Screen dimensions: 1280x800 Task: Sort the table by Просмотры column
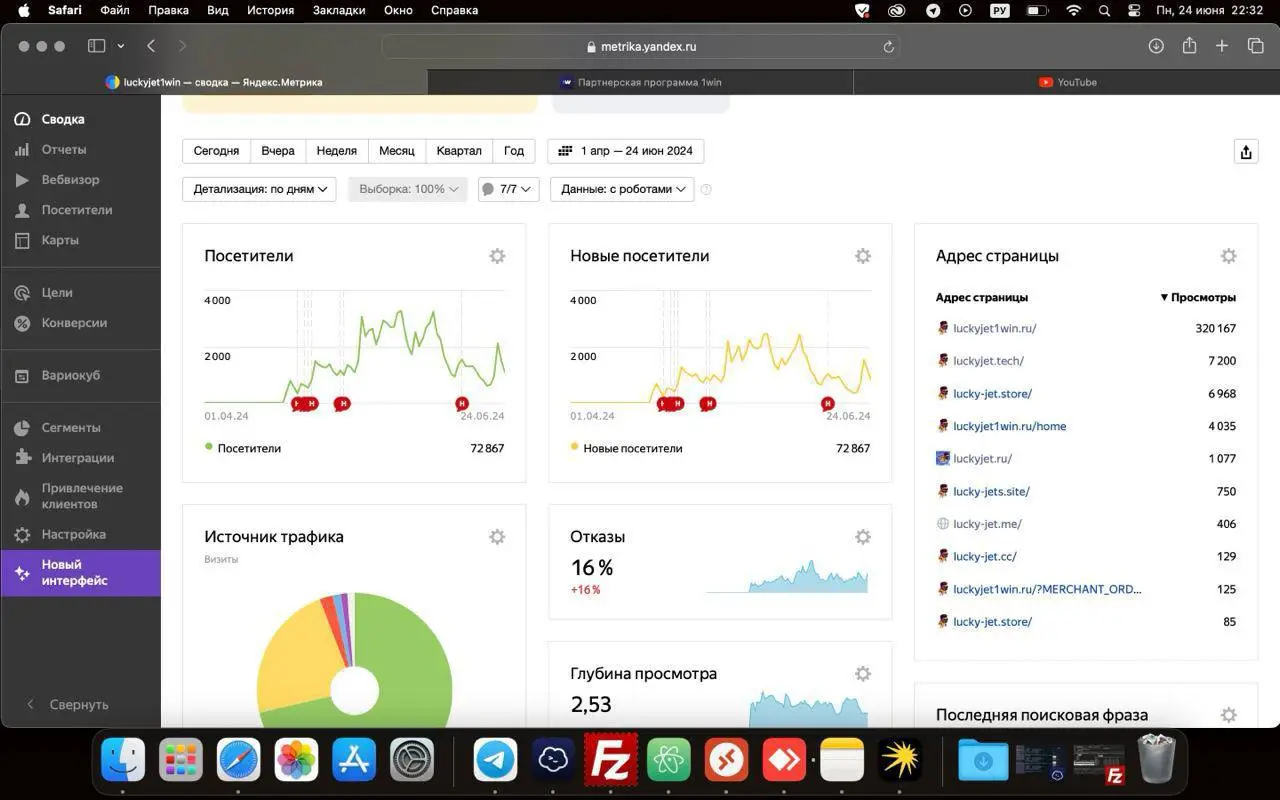click(x=1198, y=297)
